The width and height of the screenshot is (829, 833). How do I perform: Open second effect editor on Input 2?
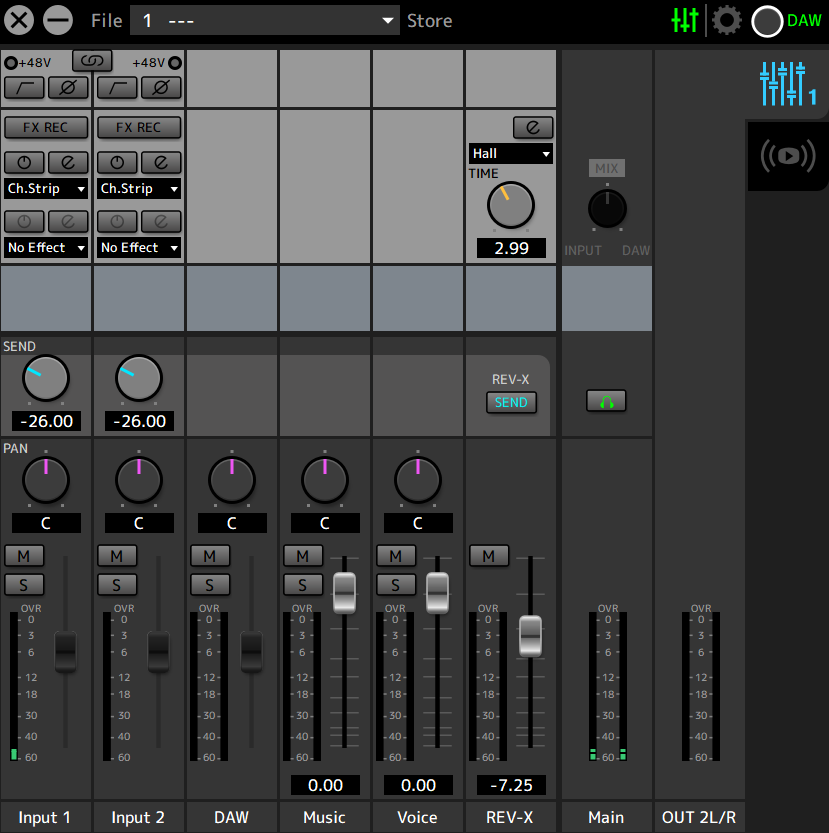(161, 221)
